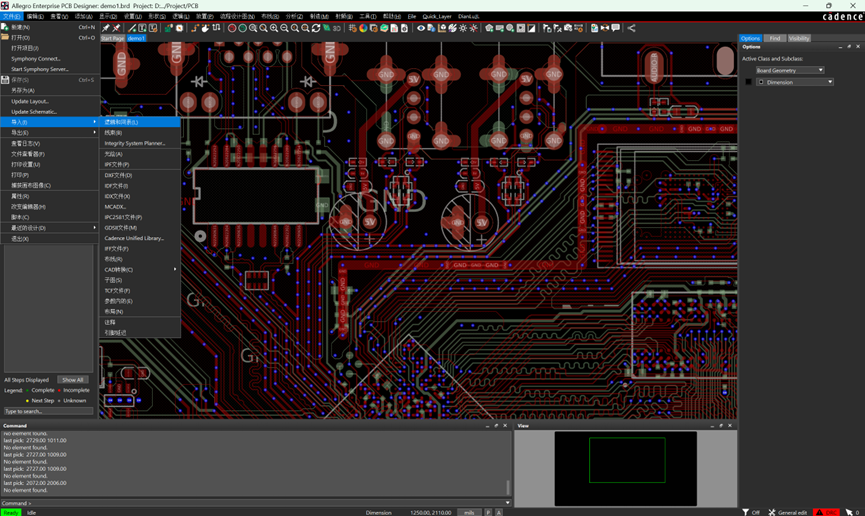The width and height of the screenshot is (865, 516).
Task: Click the grid toggle toolbar icon
Action: click(x=353, y=28)
